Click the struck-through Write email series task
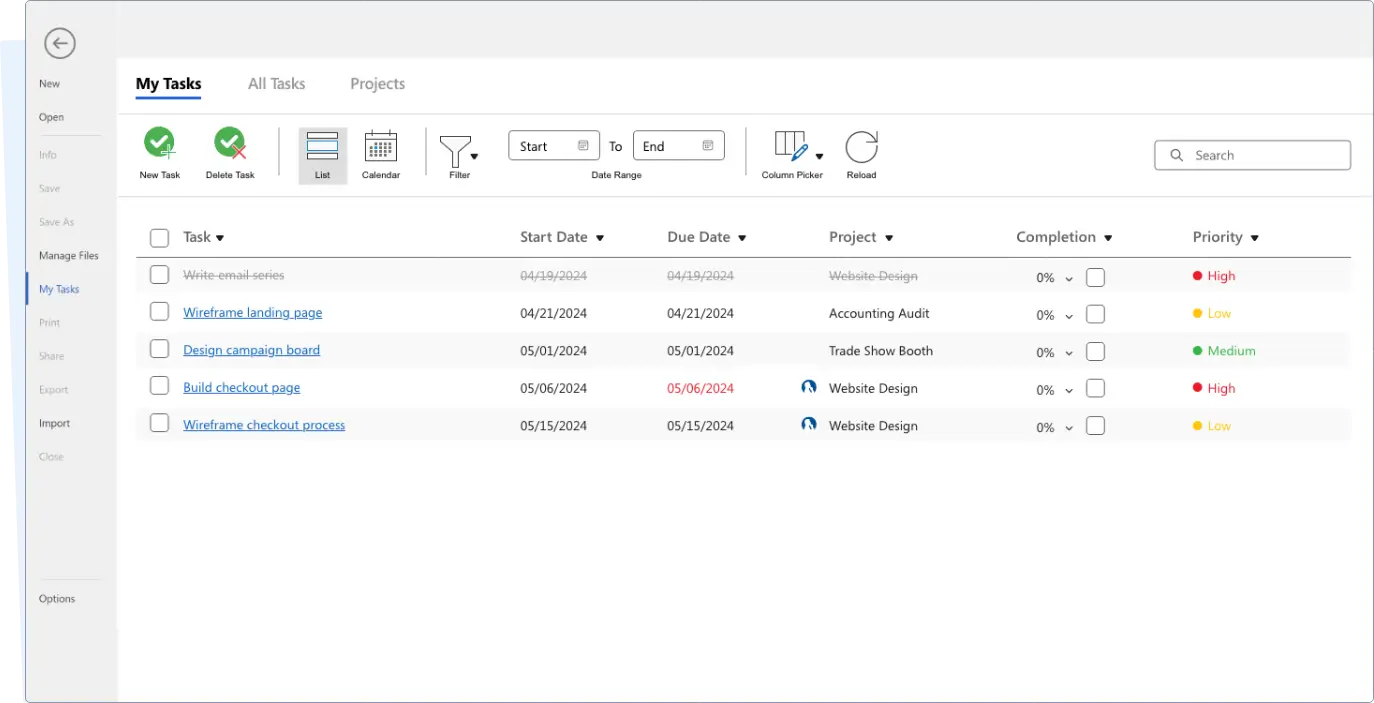The width and height of the screenshot is (1374, 703). 234,275
